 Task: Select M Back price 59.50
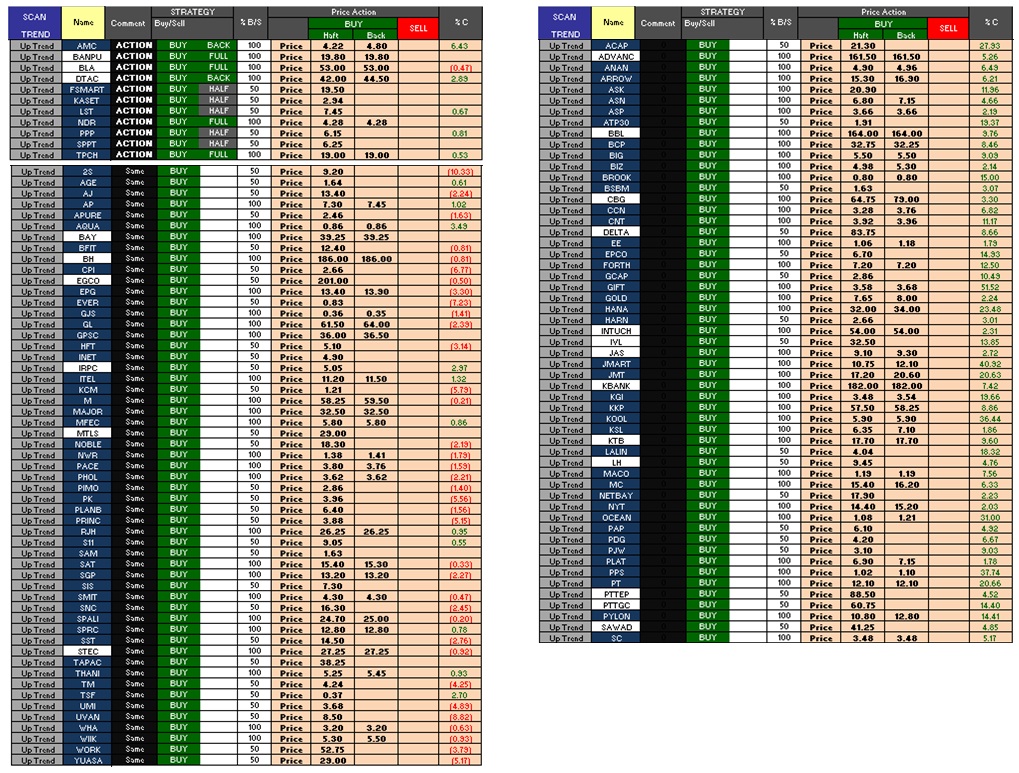(x=376, y=401)
